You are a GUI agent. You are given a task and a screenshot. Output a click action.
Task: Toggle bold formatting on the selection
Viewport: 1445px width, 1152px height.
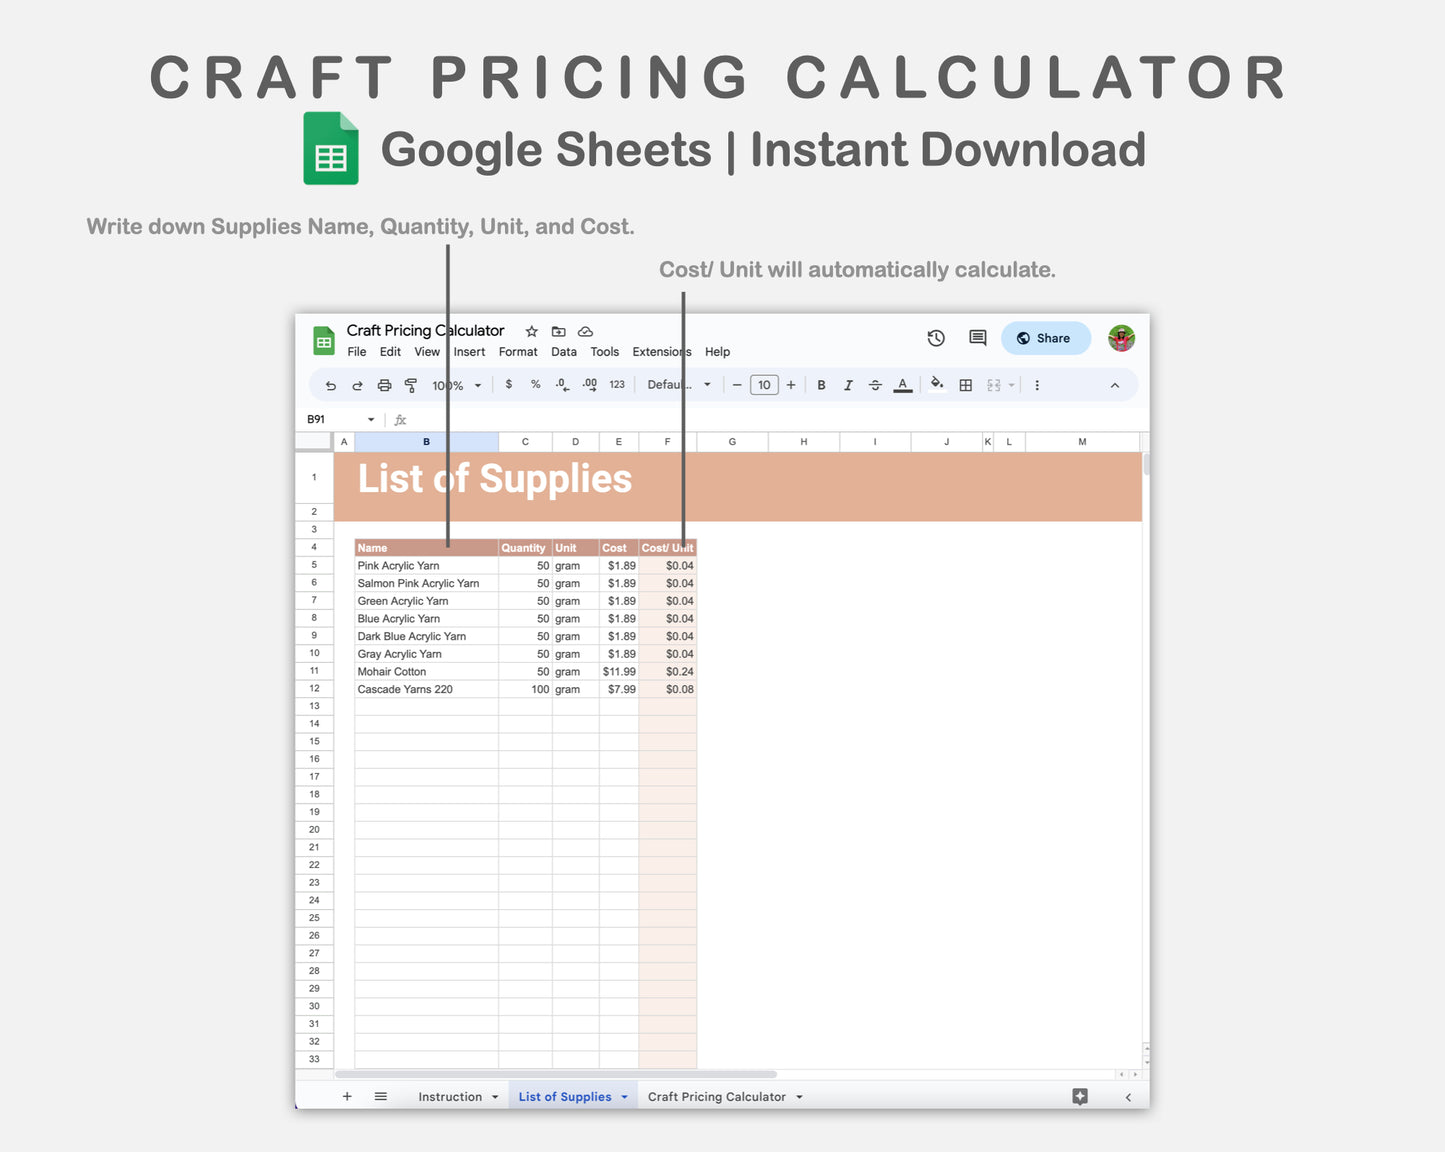click(x=820, y=384)
